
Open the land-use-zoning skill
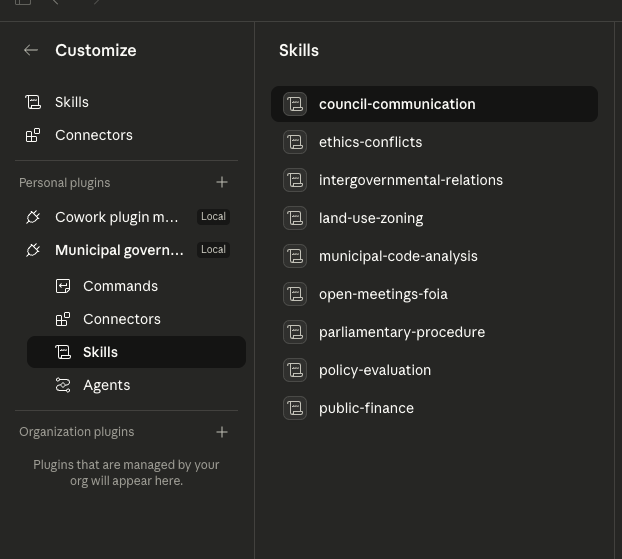[x=370, y=218]
